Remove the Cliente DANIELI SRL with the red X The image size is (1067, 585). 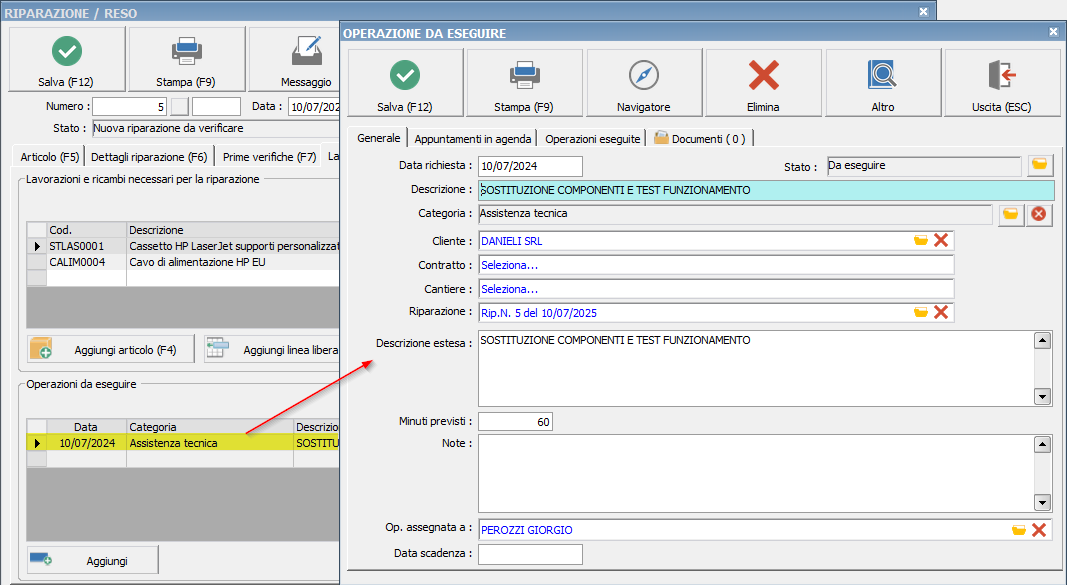click(x=940, y=241)
